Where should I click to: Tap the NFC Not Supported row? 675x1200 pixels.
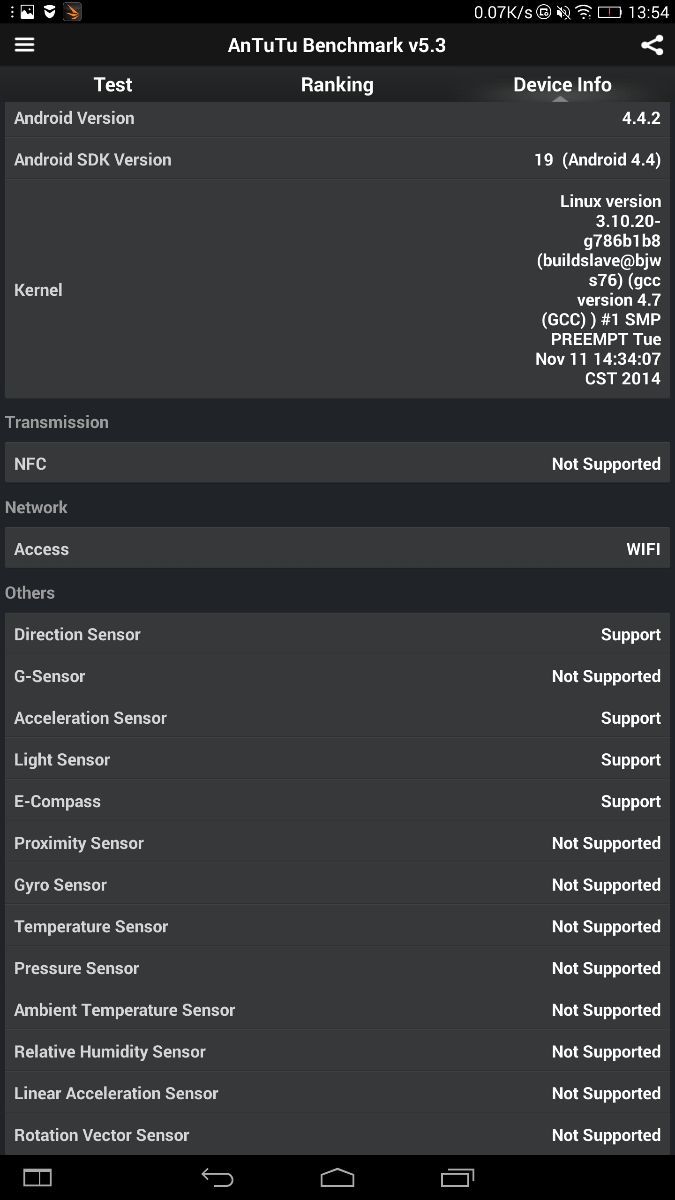[x=337, y=464]
